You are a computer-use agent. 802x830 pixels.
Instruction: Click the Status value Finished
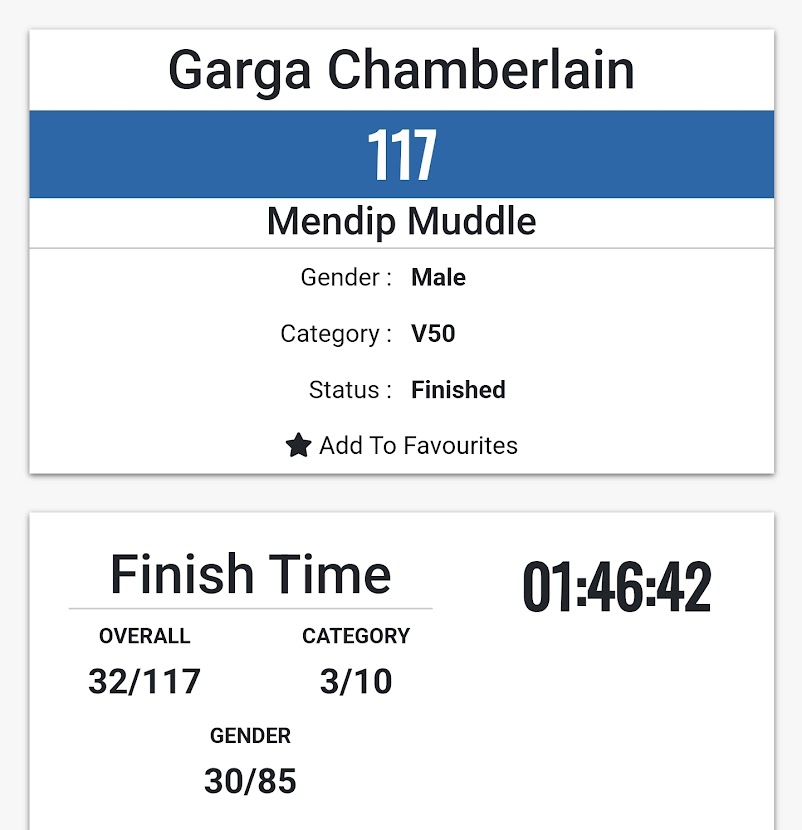click(x=458, y=390)
